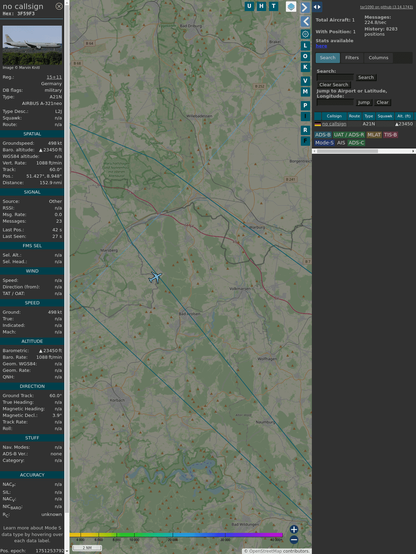Click the ACCURACY section header
The width and height of the screenshot is (416, 554).
[x=32, y=475]
